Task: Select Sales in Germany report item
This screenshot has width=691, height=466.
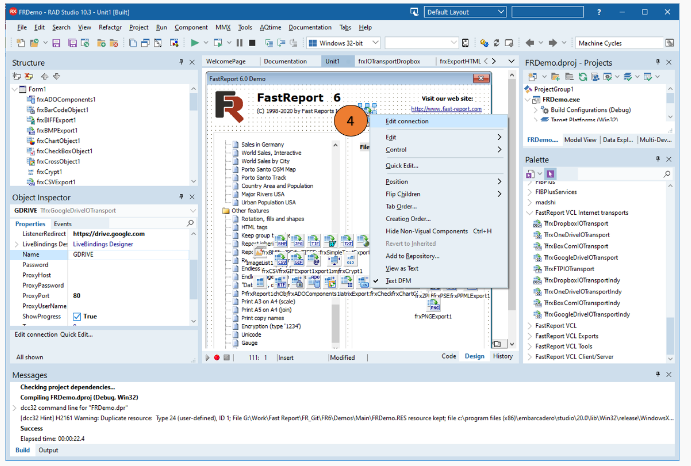Action: (262, 144)
